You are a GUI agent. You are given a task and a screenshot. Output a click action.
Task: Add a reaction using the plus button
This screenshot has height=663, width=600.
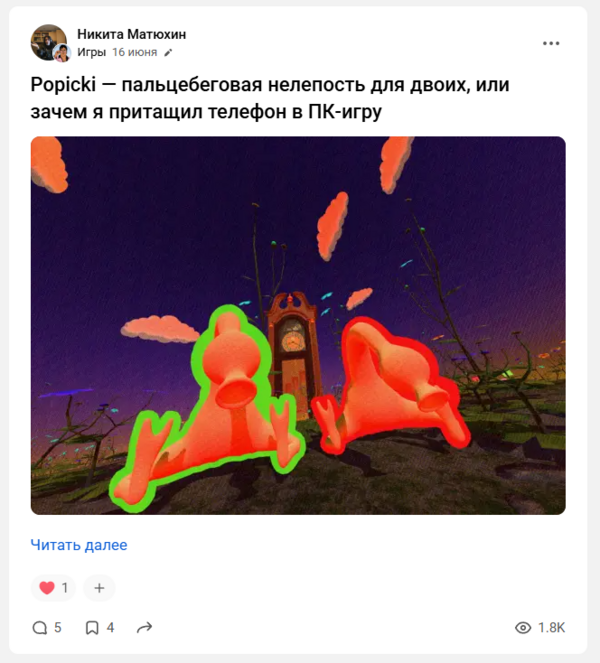tap(99, 588)
